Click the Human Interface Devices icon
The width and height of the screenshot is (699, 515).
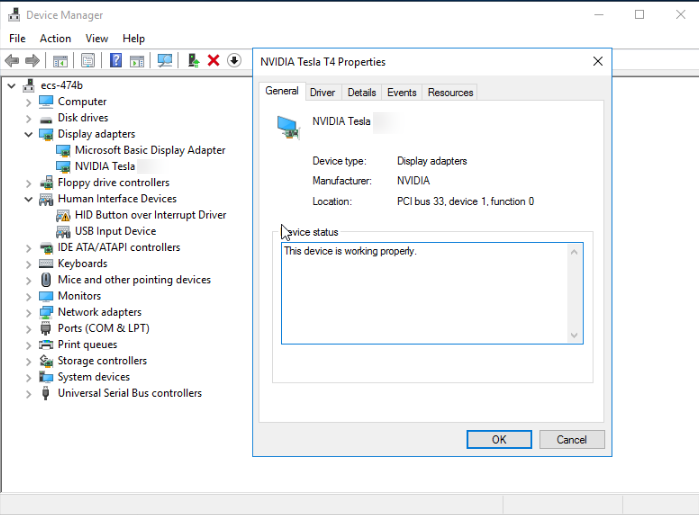(46, 199)
